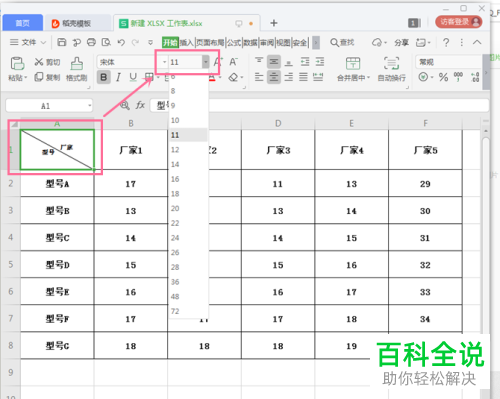Switch to the 页面布局 ribbon tab
The width and height of the screenshot is (500, 399).
tap(210, 42)
